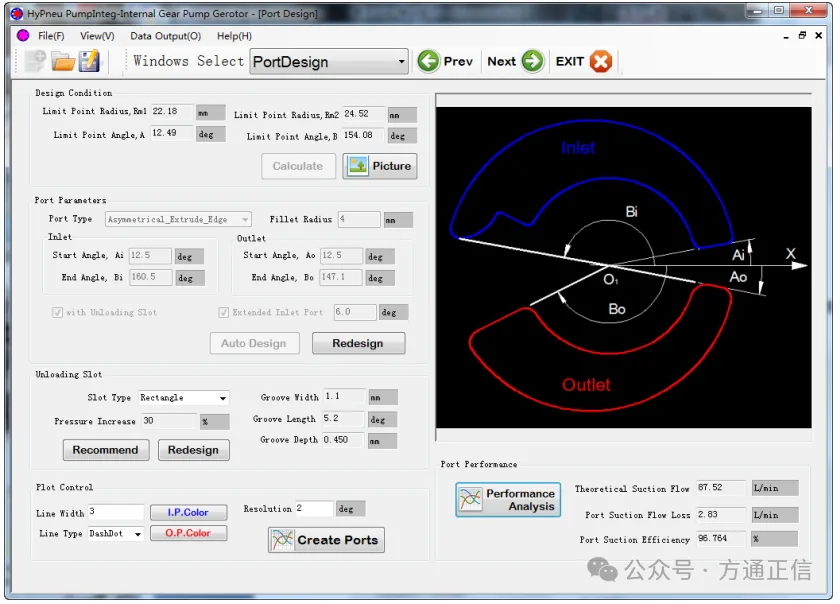Open the folder icon in toolbar
This screenshot has height=604, width=840.
63,62
